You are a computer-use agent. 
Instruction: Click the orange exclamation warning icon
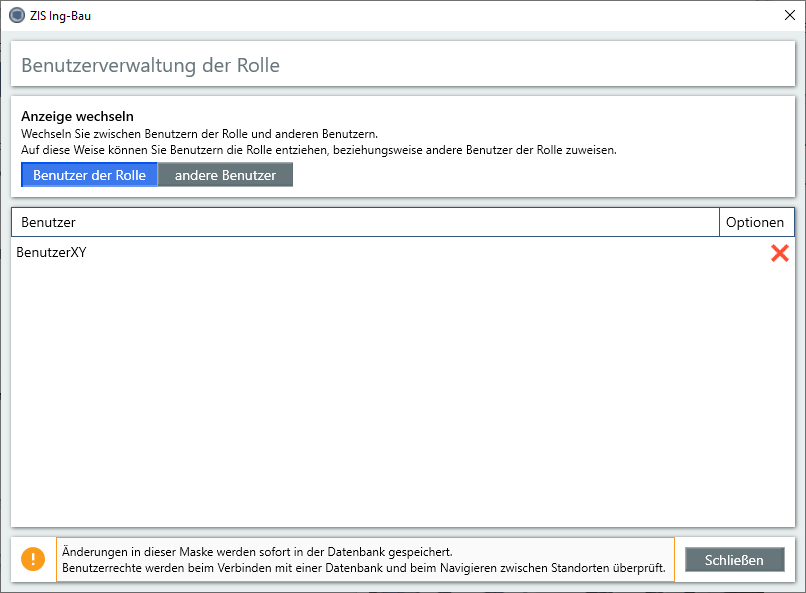click(x=33, y=559)
